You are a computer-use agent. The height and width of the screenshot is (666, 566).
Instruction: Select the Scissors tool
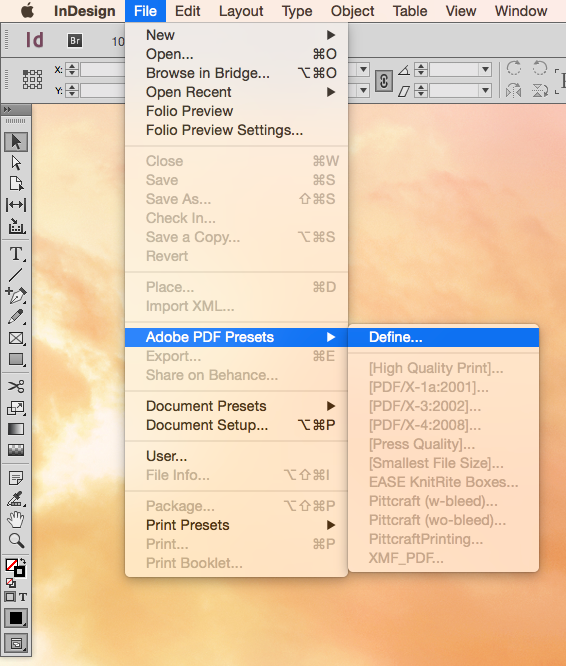(16, 387)
